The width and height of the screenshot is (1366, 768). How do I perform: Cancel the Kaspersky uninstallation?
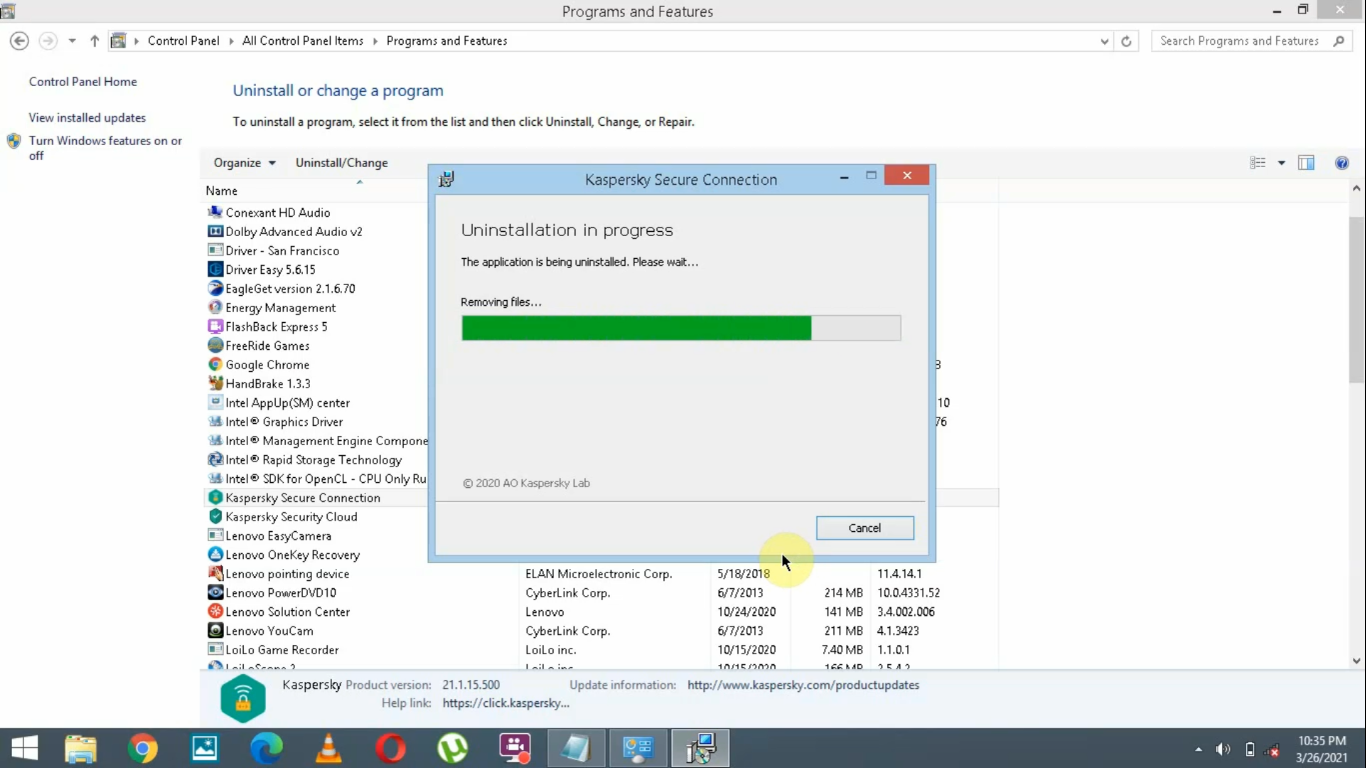(864, 527)
